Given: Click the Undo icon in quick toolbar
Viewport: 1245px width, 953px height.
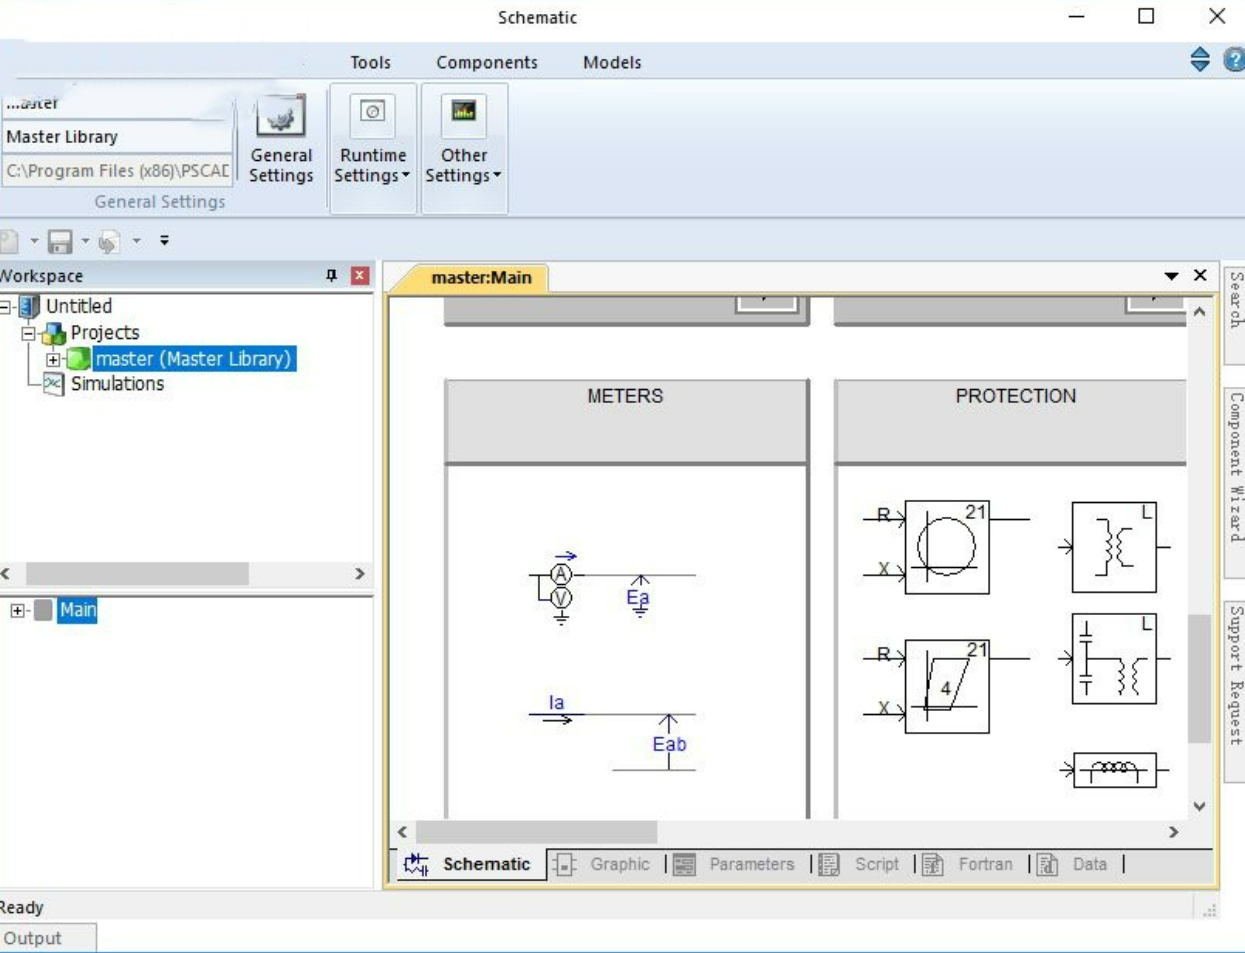Looking at the screenshot, I should tap(110, 241).
